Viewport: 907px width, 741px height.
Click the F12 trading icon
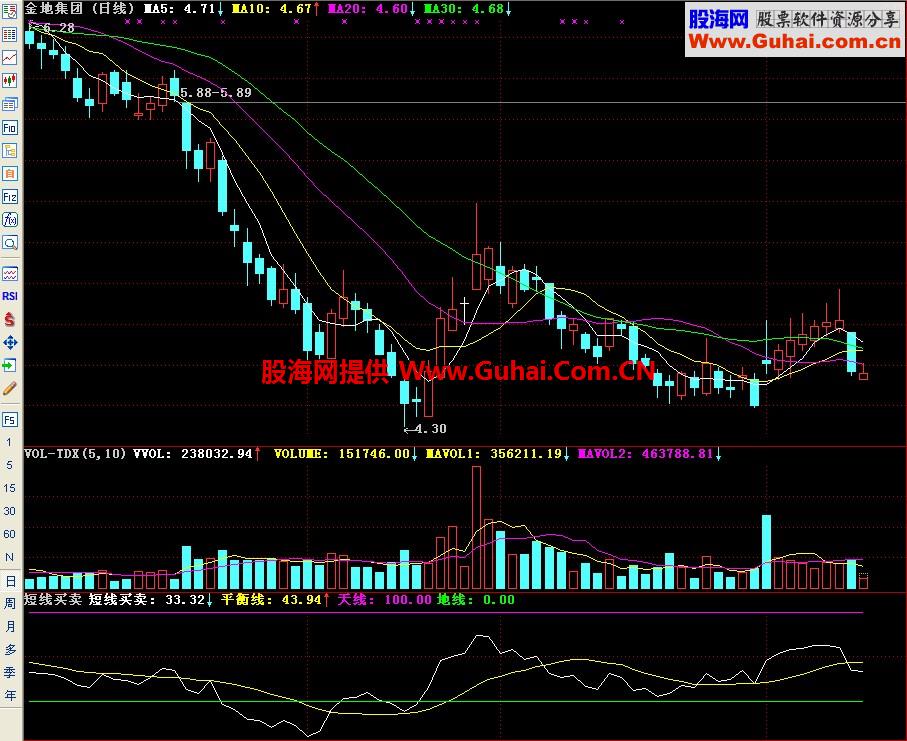click(x=10, y=197)
